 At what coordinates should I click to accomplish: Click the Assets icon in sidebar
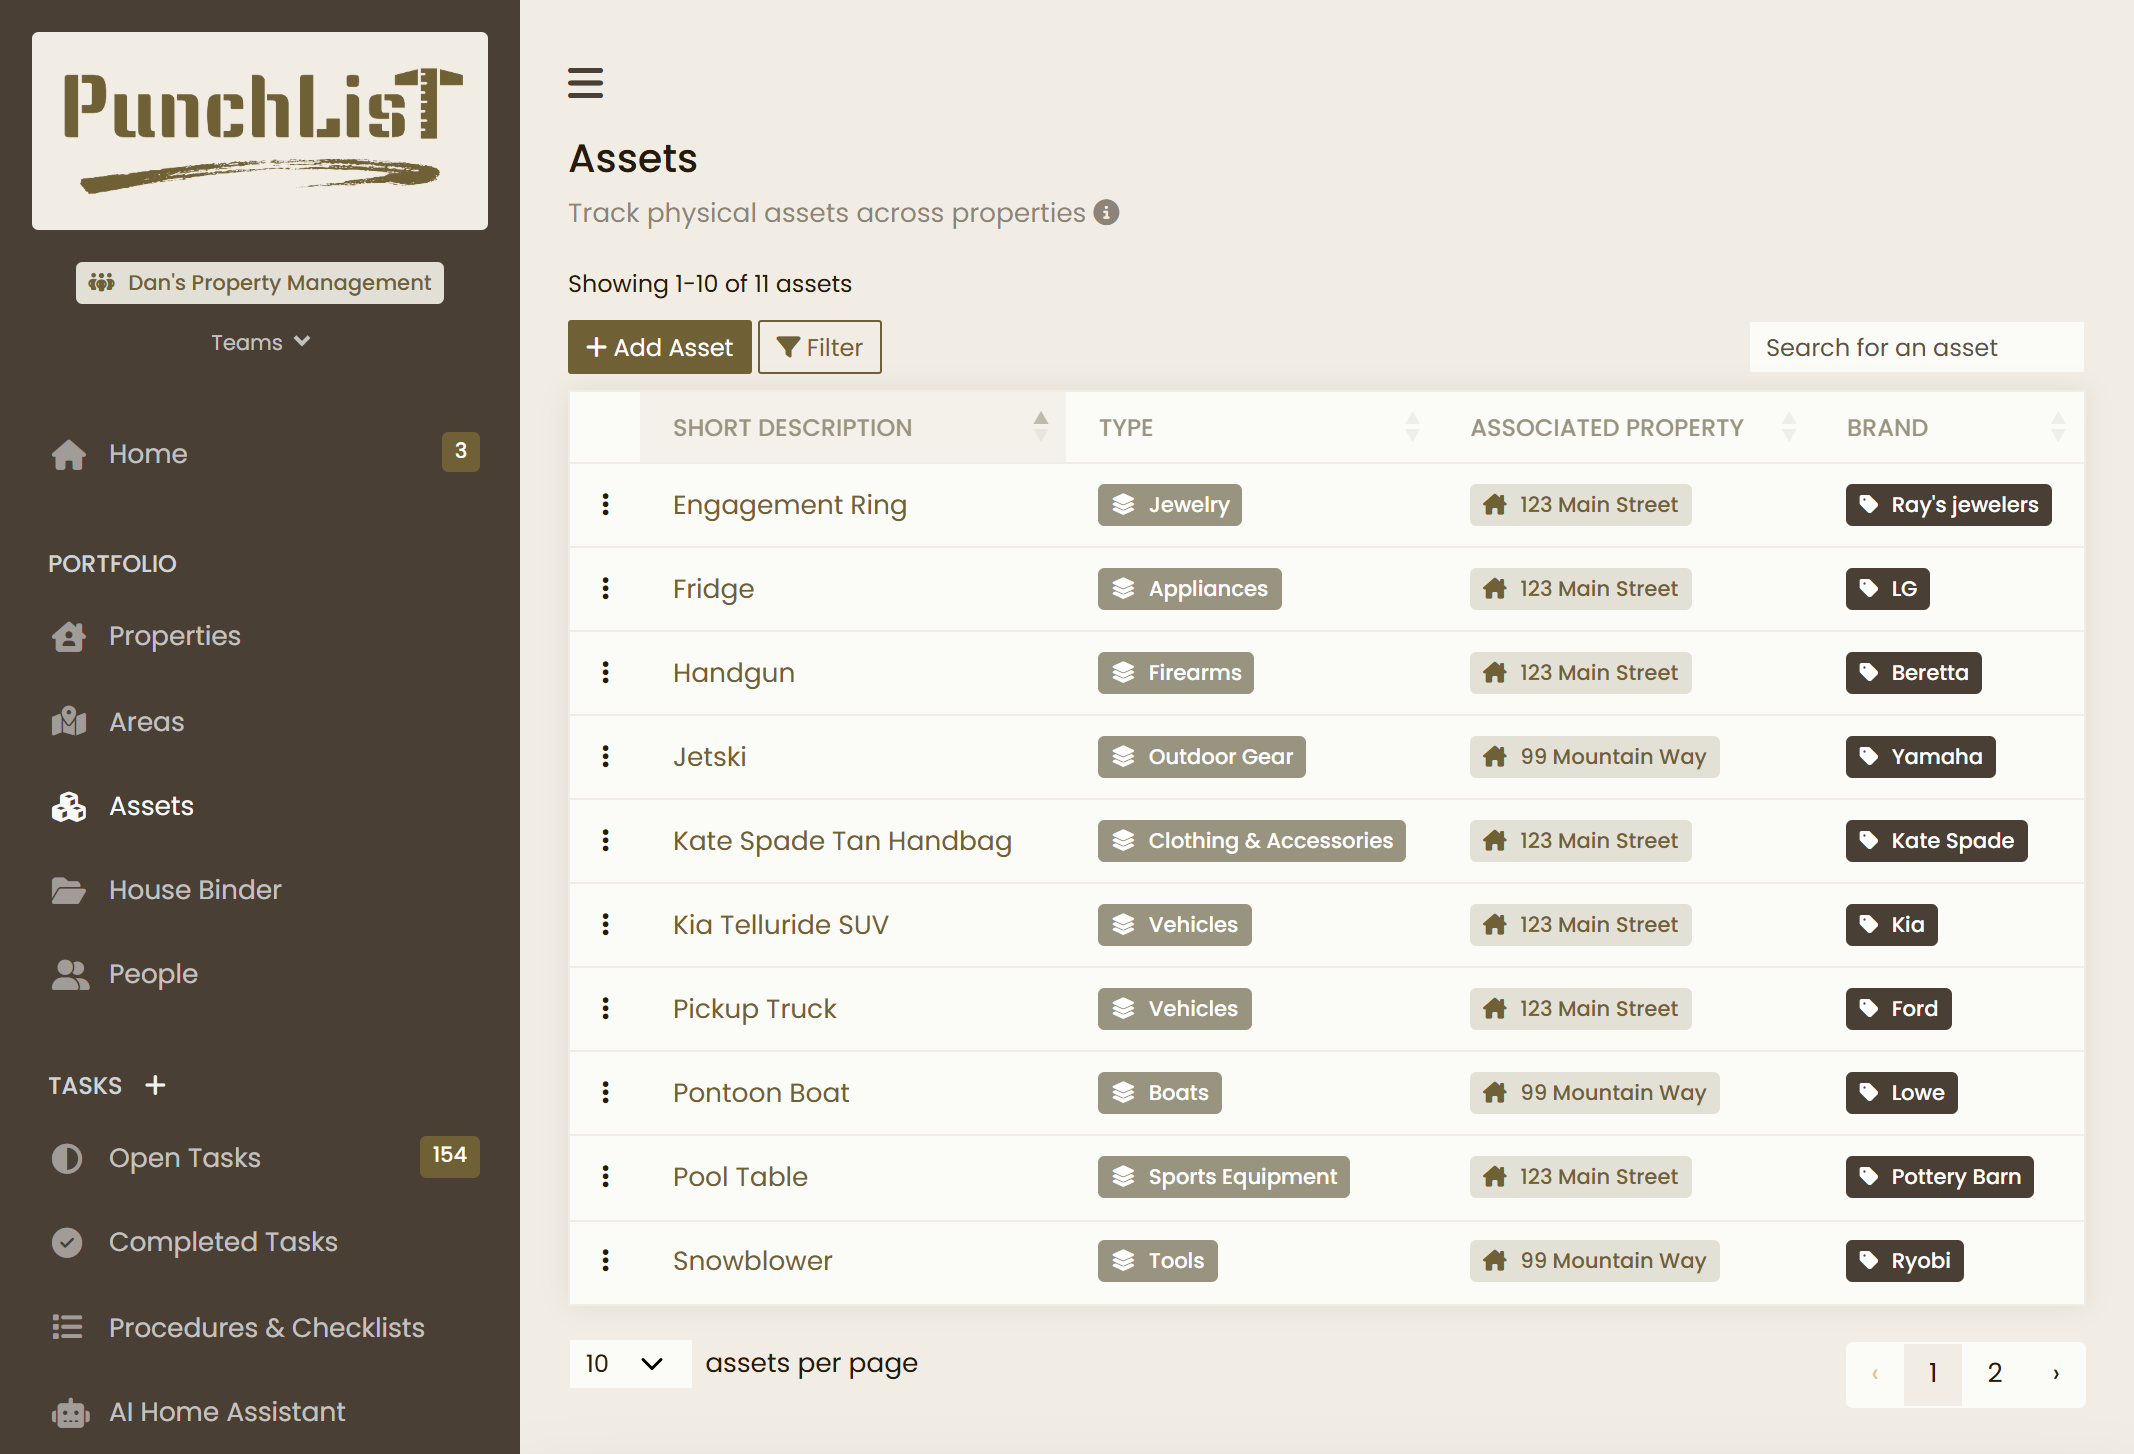66,806
